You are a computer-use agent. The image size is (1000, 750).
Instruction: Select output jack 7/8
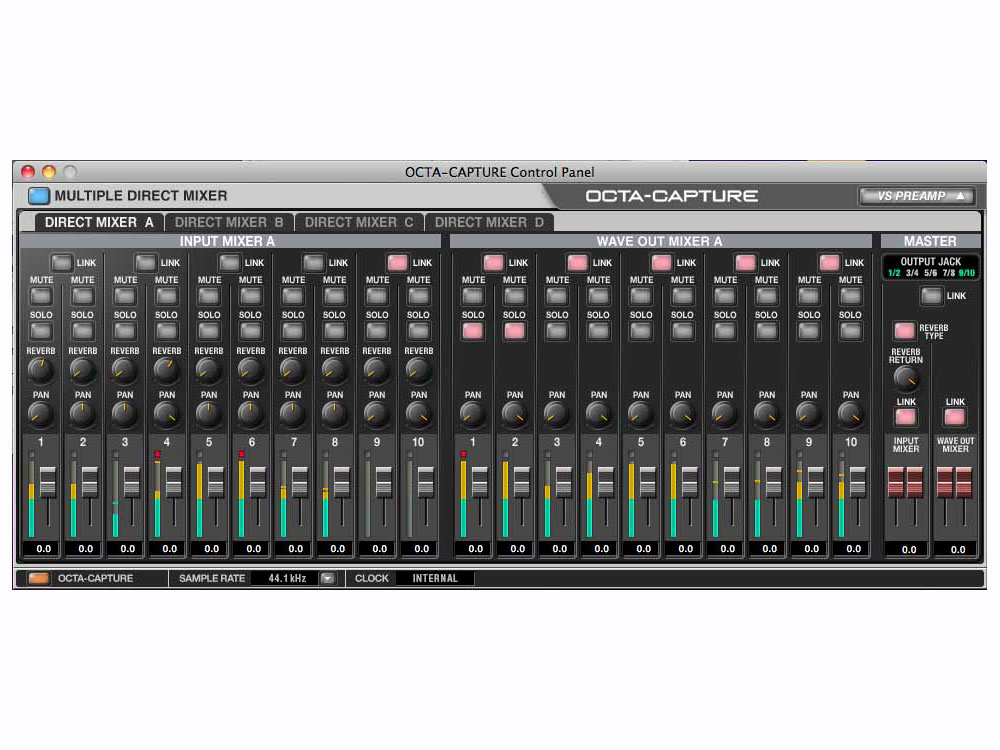tap(949, 273)
